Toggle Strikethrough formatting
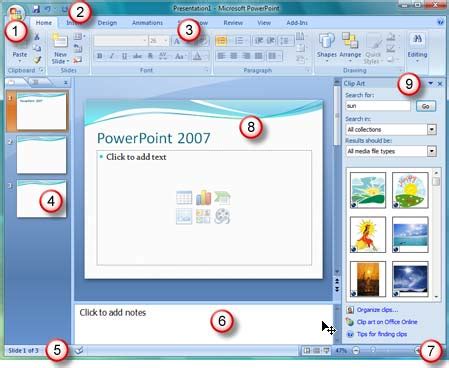The height and width of the screenshot is (368, 449). coord(137,56)
